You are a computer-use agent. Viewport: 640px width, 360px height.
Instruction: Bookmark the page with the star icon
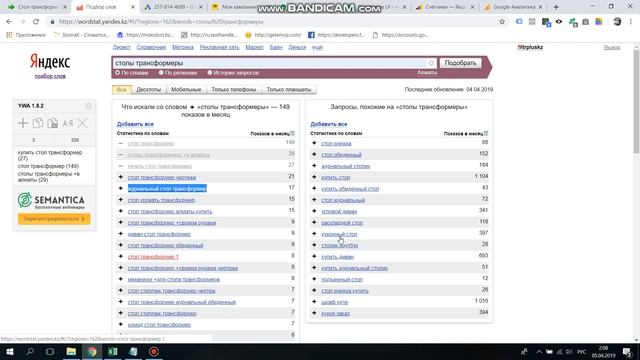point(502,22)
